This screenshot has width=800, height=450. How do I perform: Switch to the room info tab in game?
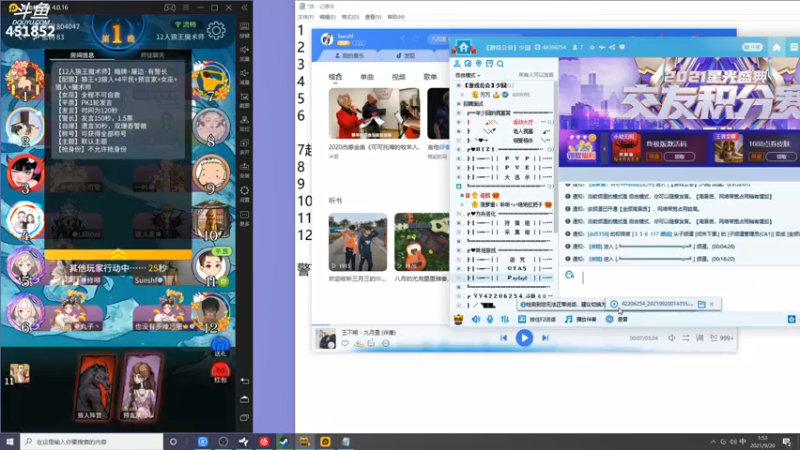click(x=82, y=55)
